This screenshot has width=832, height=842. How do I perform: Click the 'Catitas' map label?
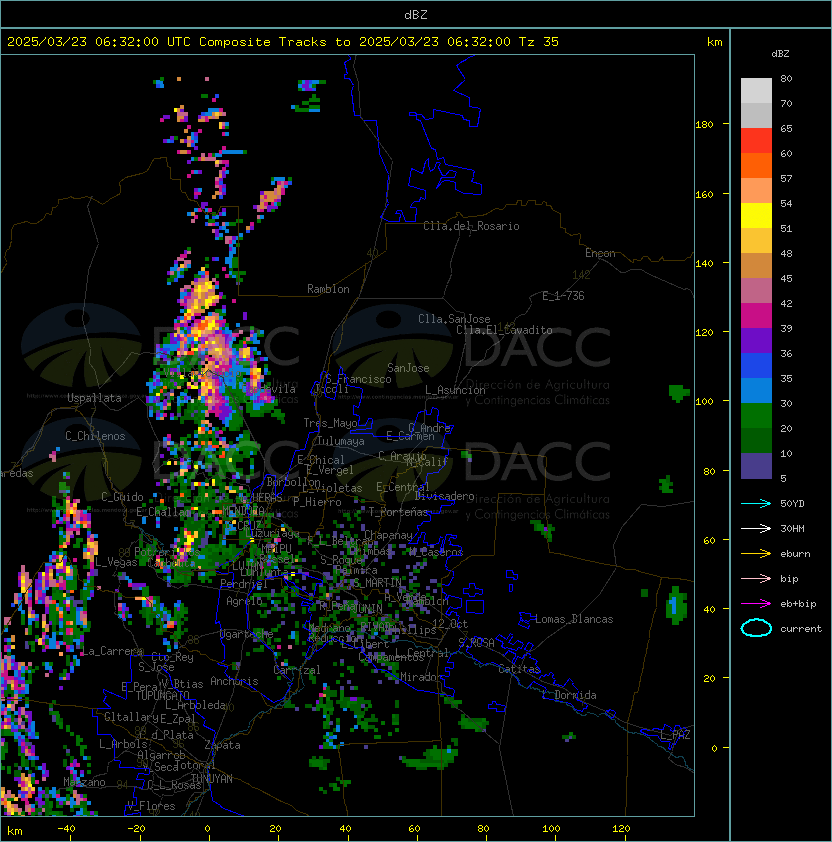tap(519, 669)
